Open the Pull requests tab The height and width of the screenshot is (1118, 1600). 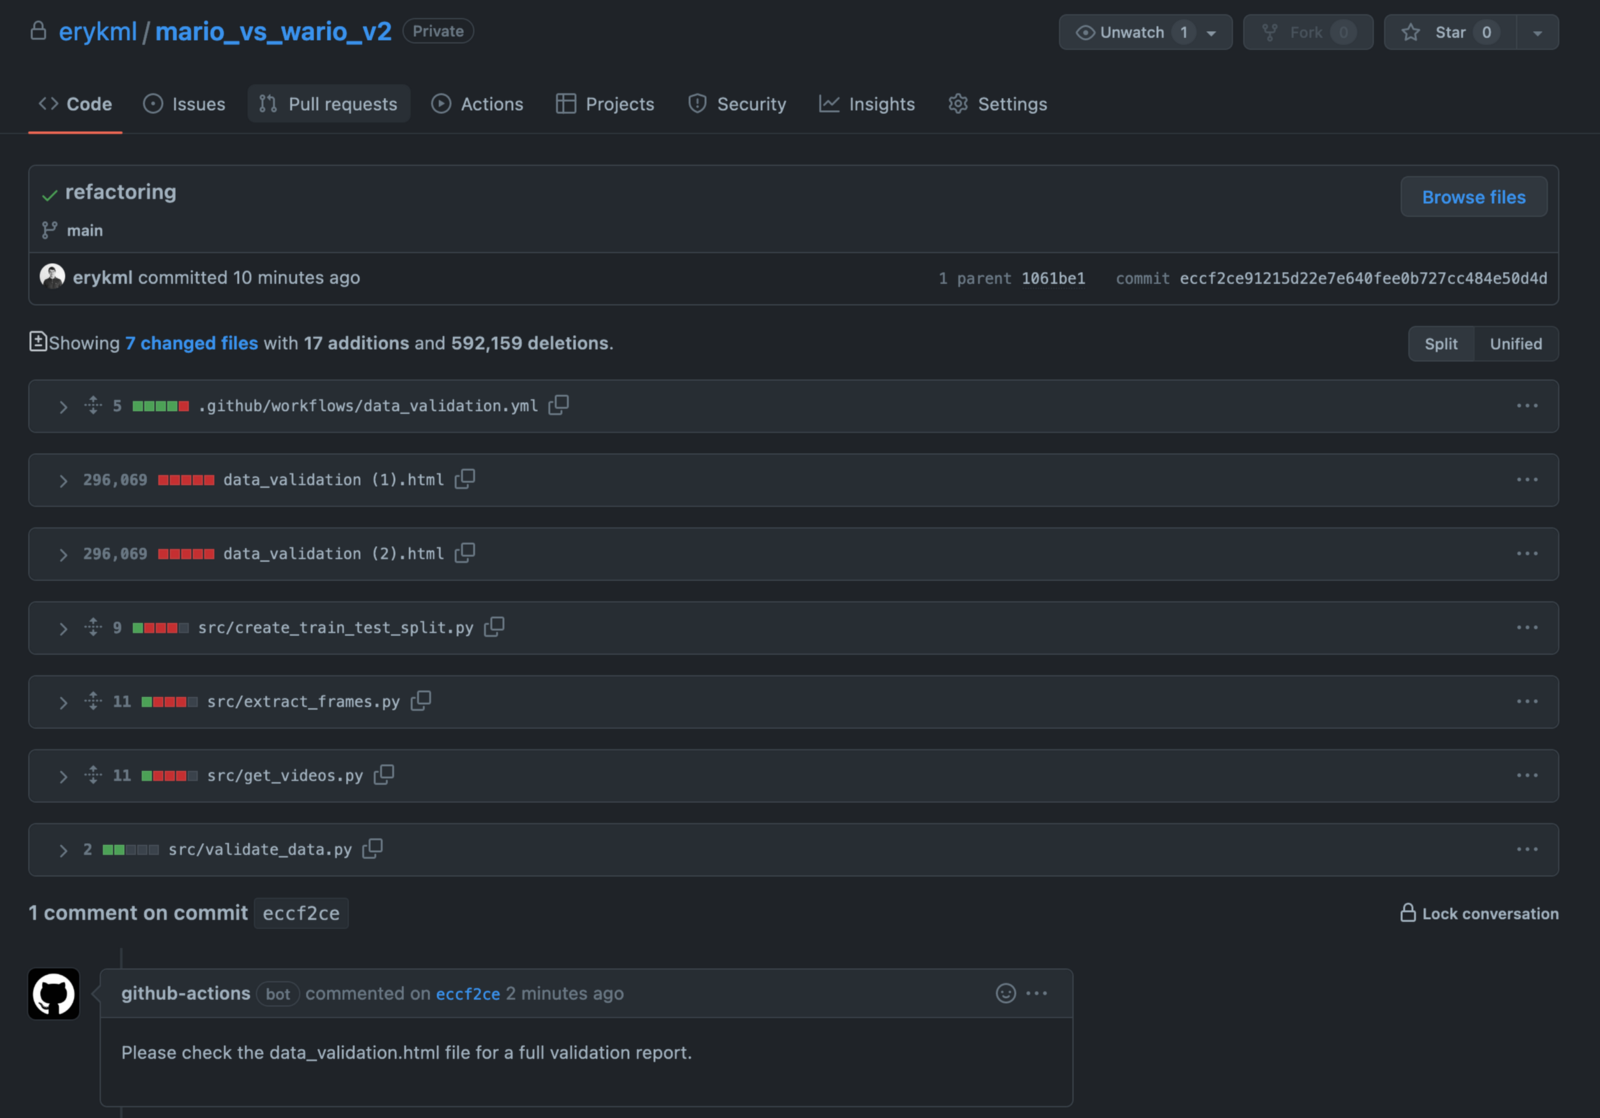tap(329, 104)
